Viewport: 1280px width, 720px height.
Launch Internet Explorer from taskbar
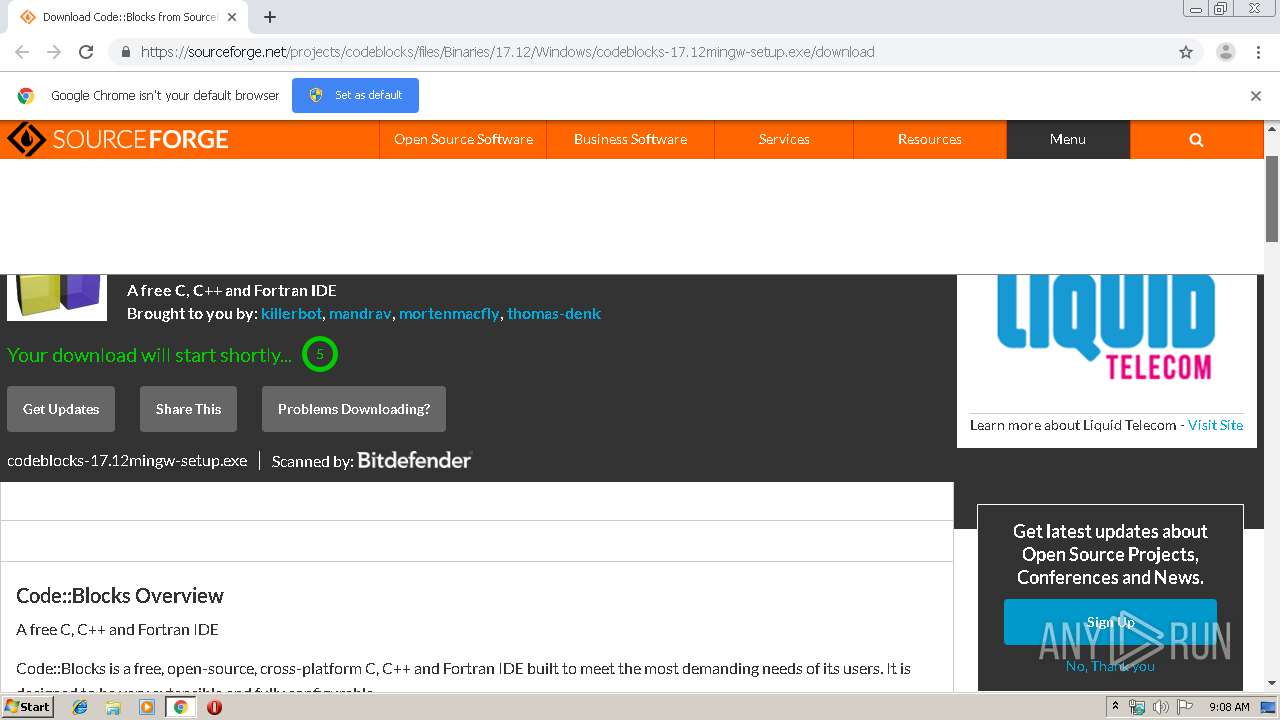point(80,707)
